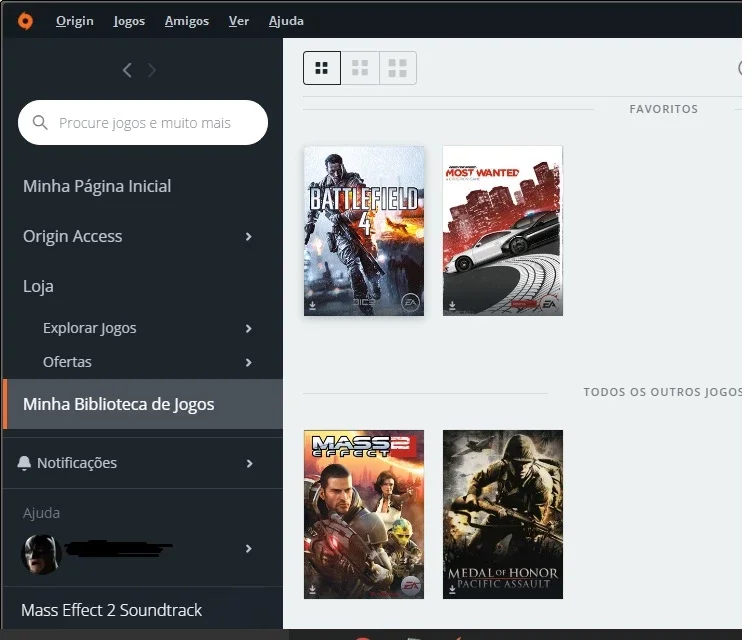754x640 pixels.
Task: Open the Loja section
Action: 38,286
